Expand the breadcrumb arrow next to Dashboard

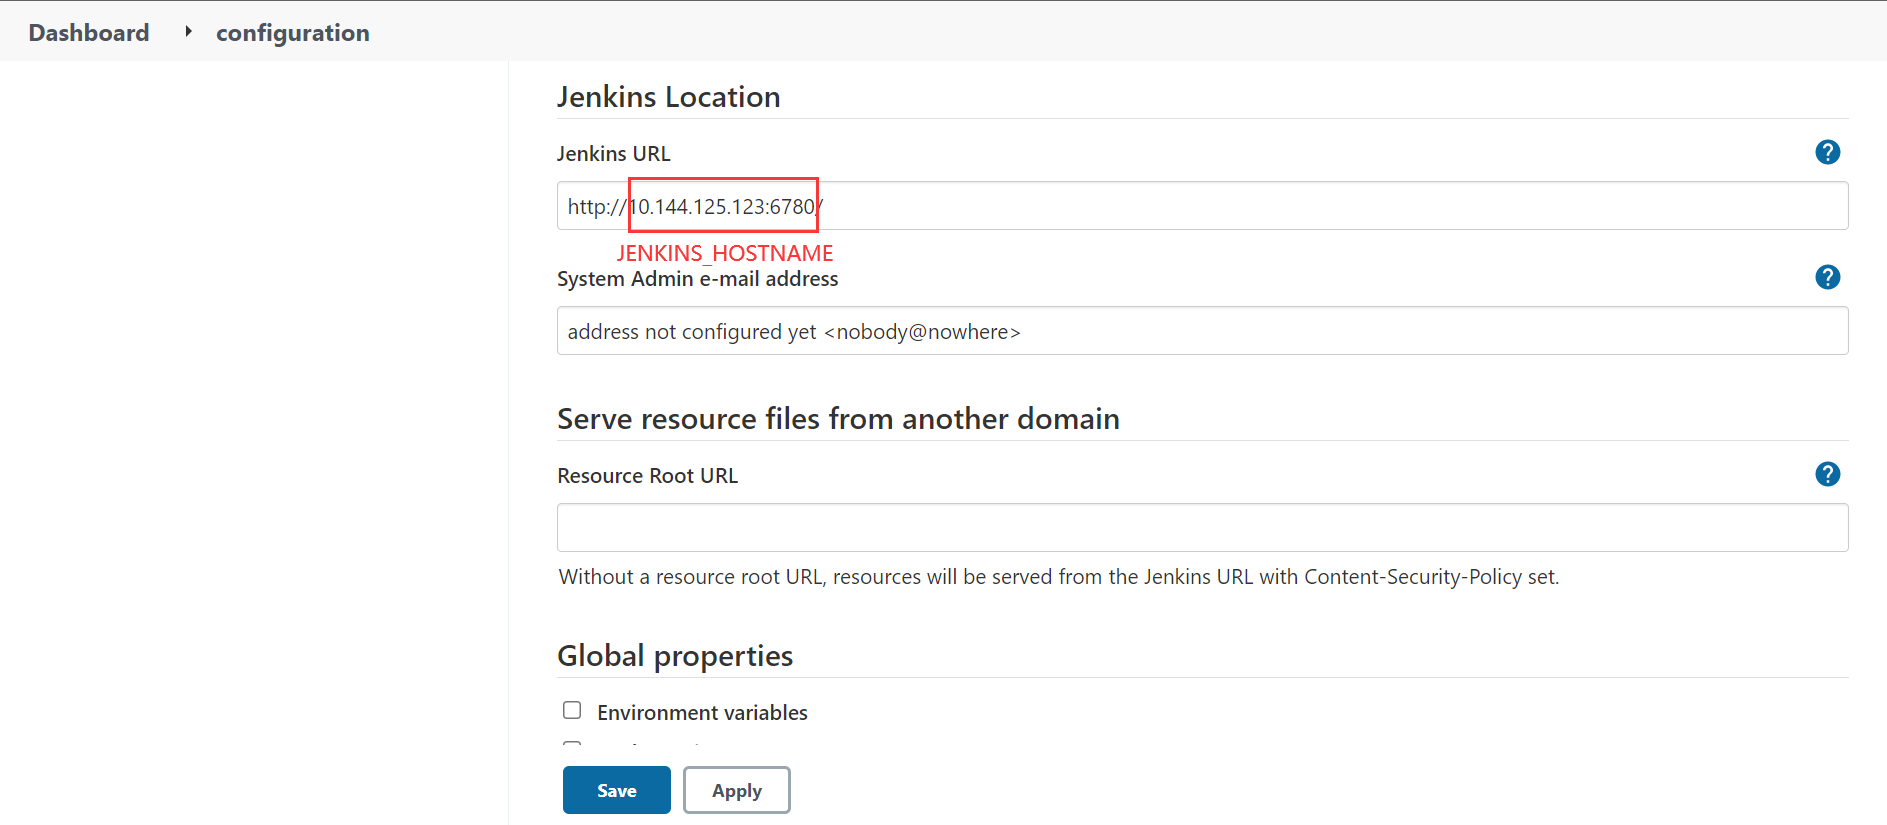tap(187, 32)
